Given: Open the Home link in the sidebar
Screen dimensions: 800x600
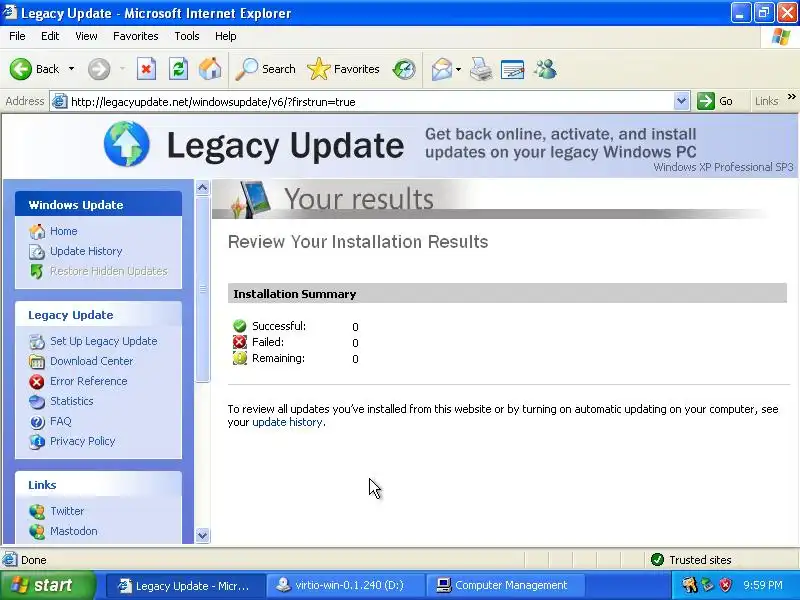Looking at the screenshot, I should 64,231.
